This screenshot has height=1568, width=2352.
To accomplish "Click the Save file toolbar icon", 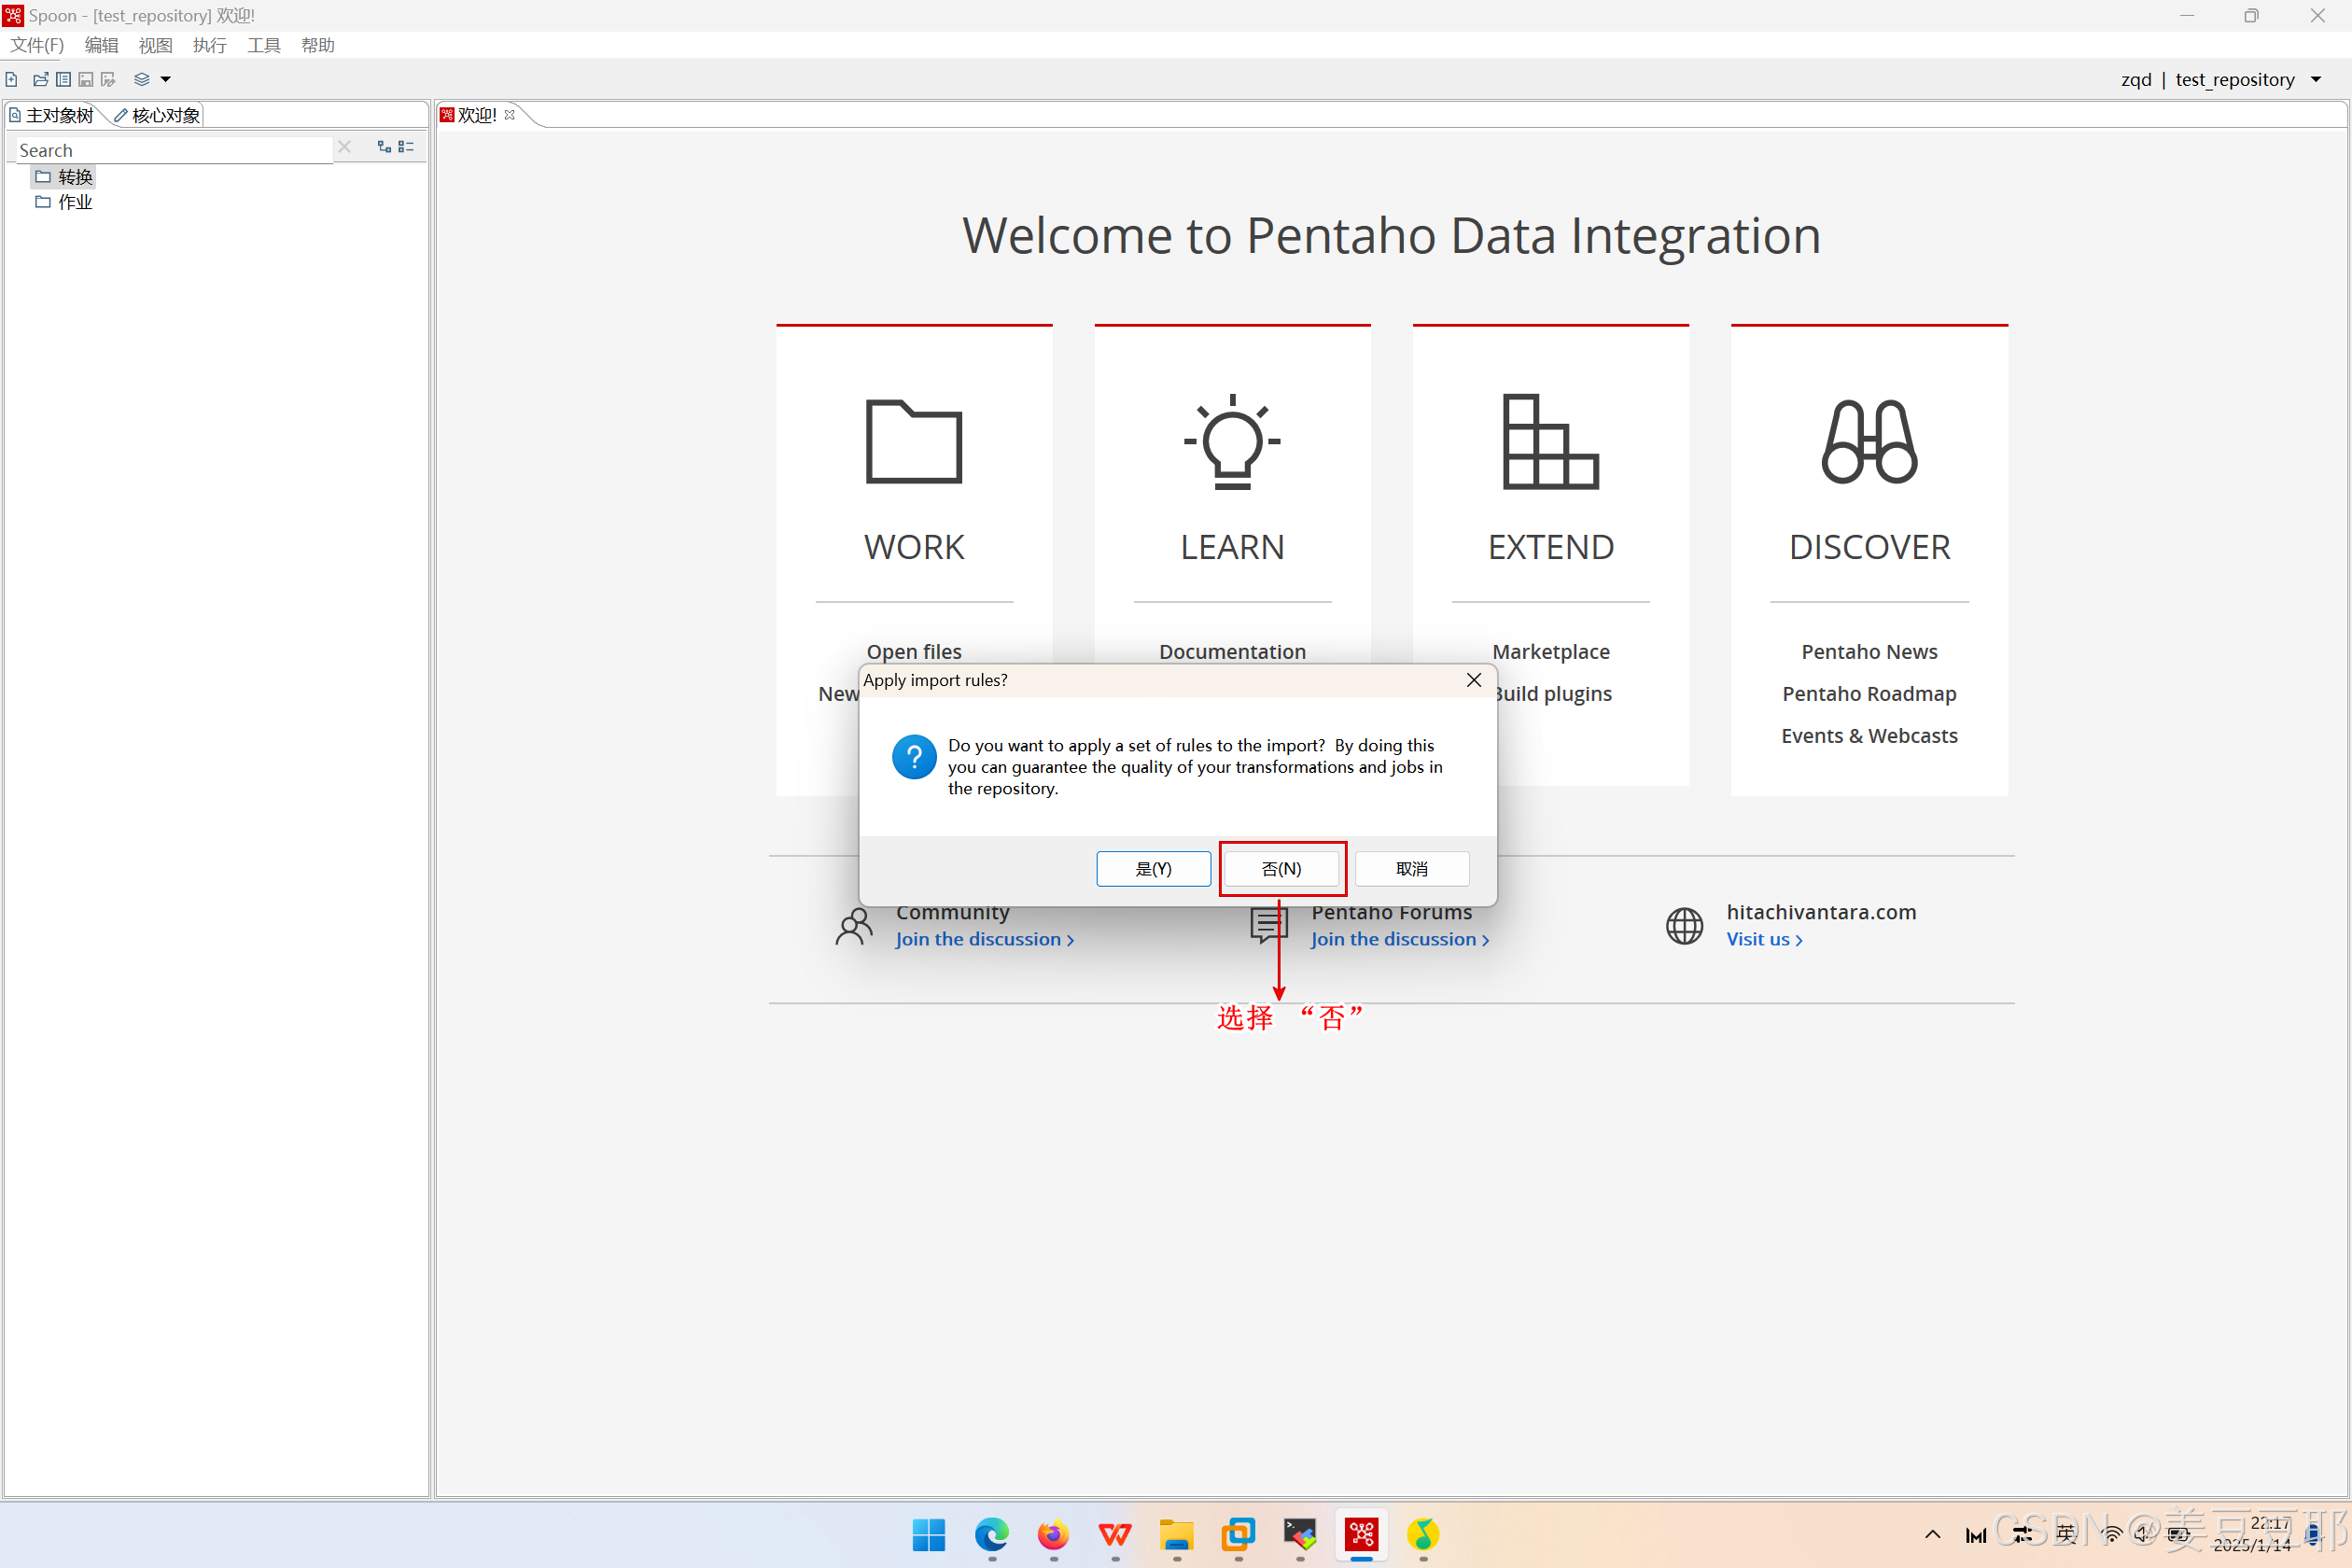I will 86,79.
